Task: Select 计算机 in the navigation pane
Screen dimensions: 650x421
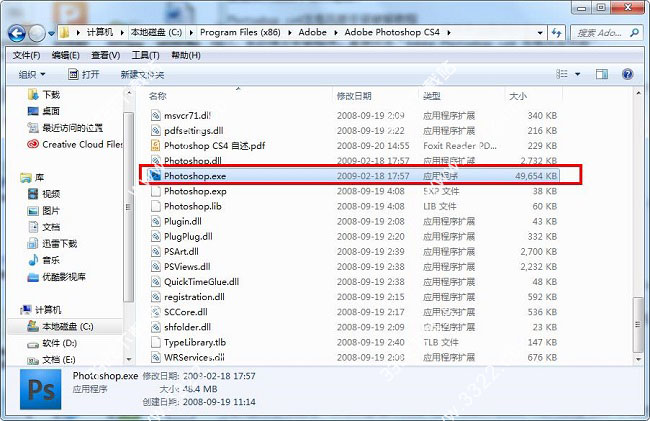Action: click(x=41, y=310)
